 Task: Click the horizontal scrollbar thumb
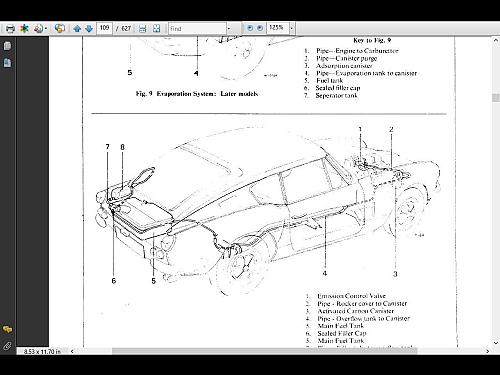pos(264,351)
